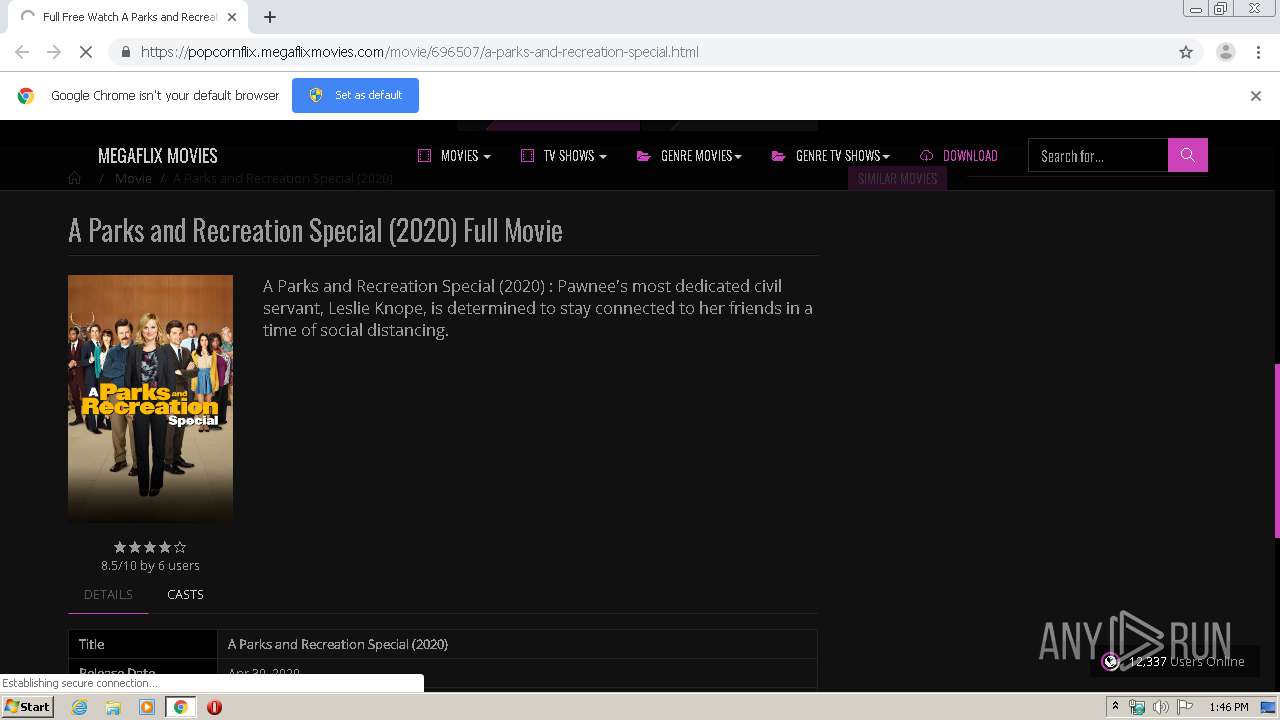The image size is (1280, 720).
Task: Open Chrome user profile icon
Action: 1225,52
